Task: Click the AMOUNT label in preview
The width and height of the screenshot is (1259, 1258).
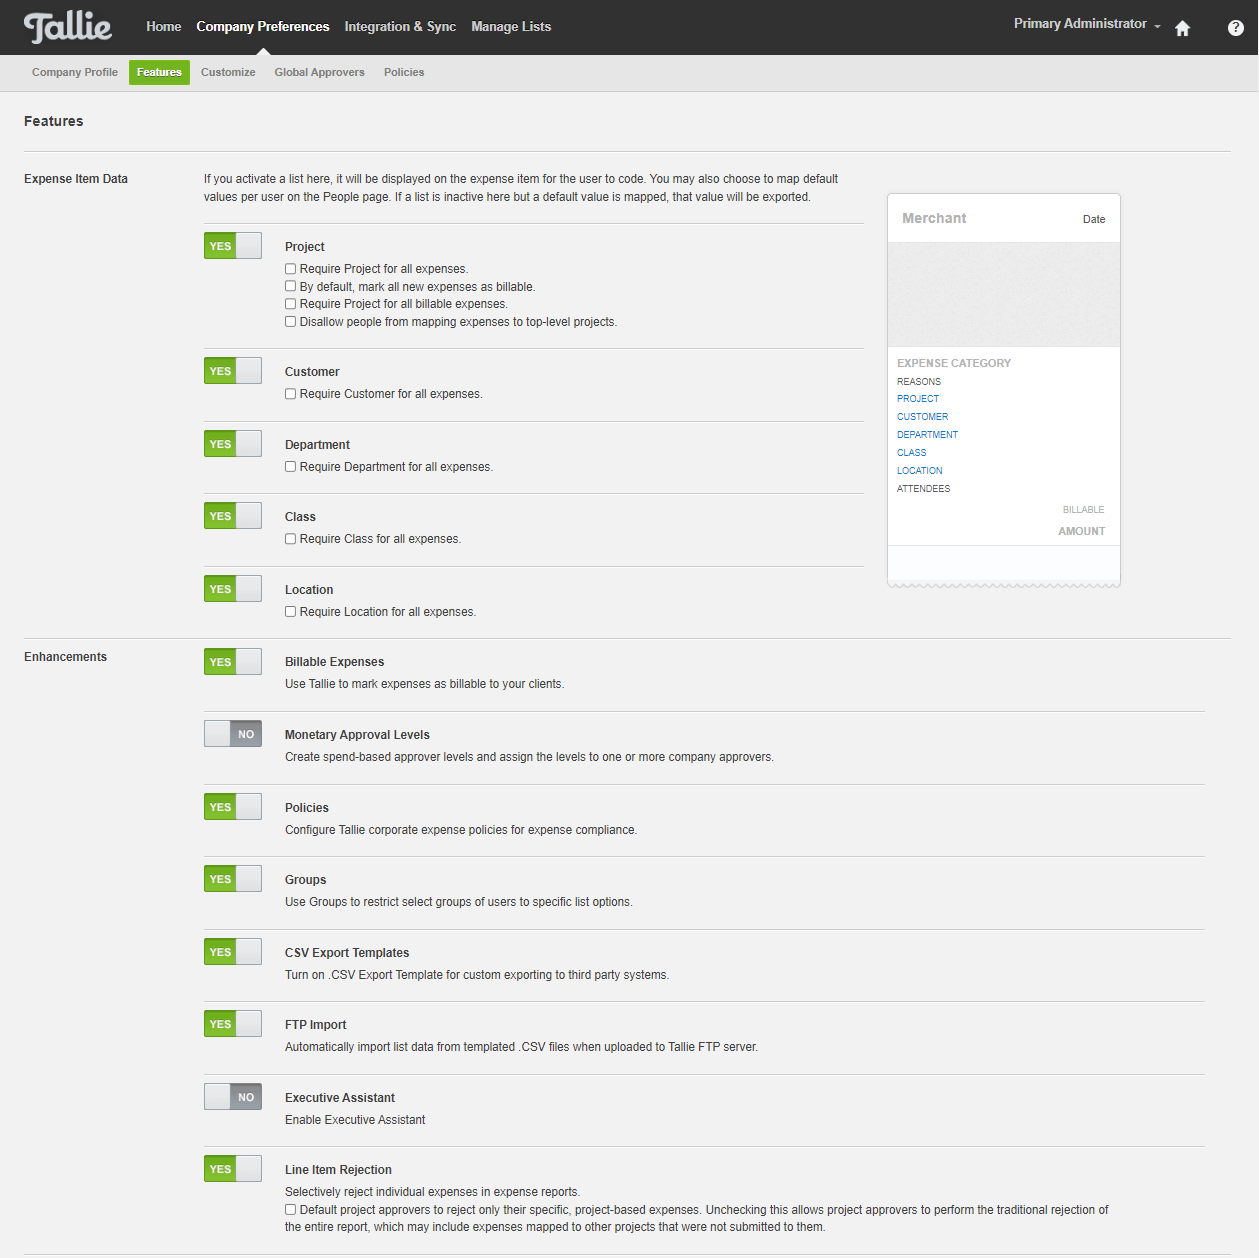Action: coord(1082,531)
